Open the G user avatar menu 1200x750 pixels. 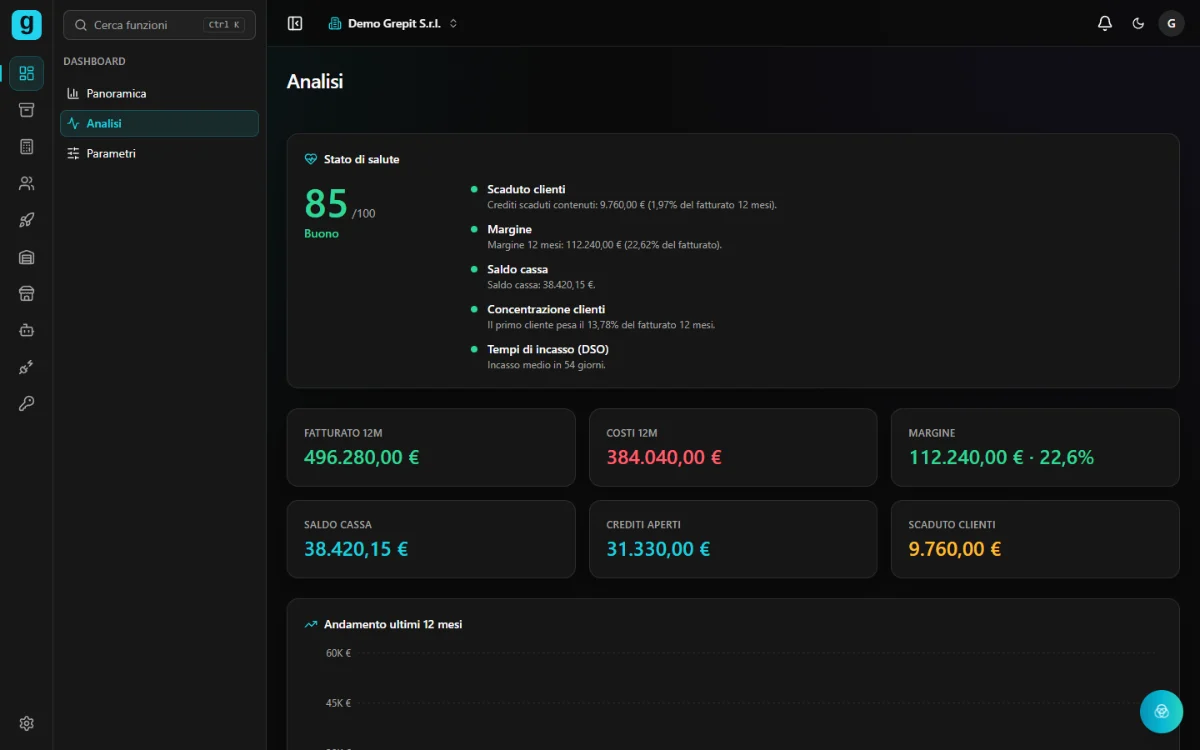coord(1171,23)
